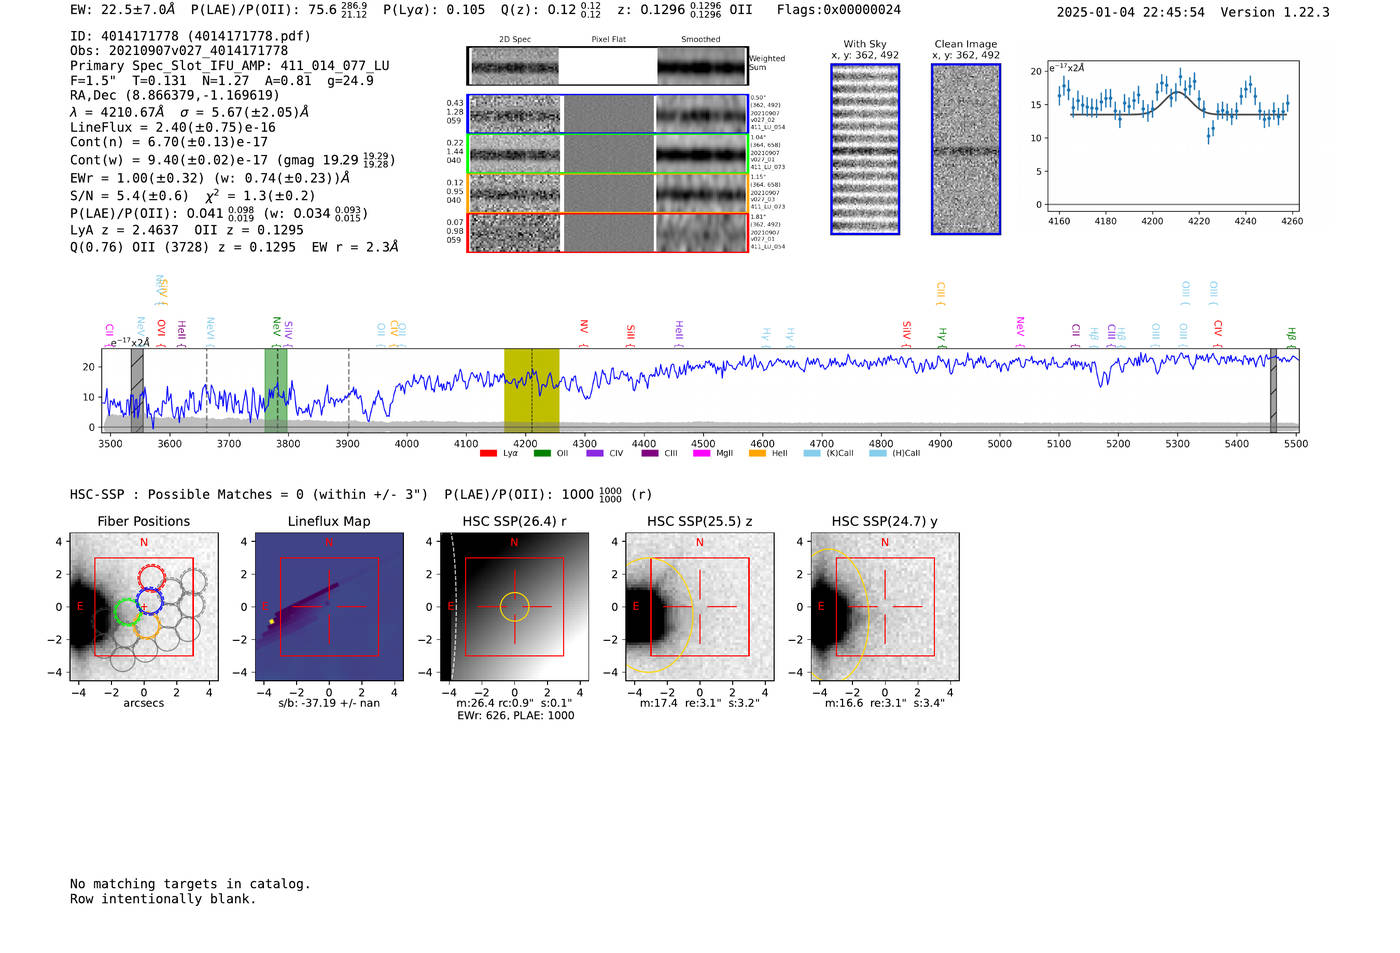Click the green NeV band near 3780Å

276,391
